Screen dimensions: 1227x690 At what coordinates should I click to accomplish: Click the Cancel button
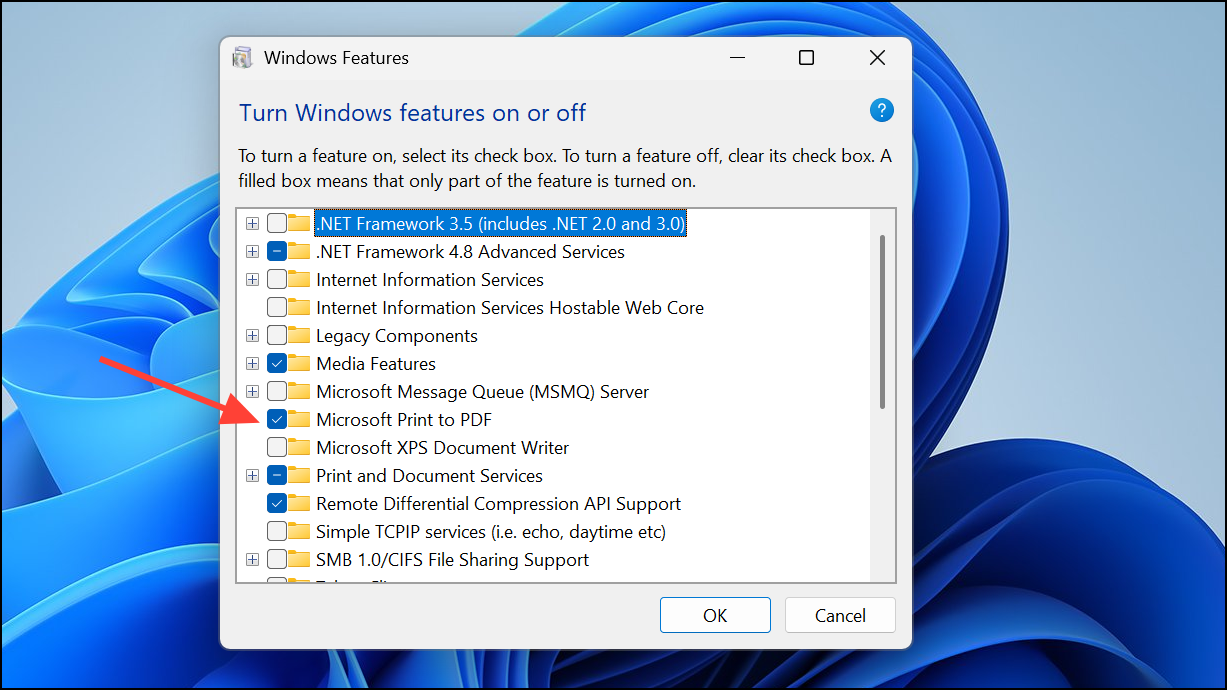click(840, 616)
